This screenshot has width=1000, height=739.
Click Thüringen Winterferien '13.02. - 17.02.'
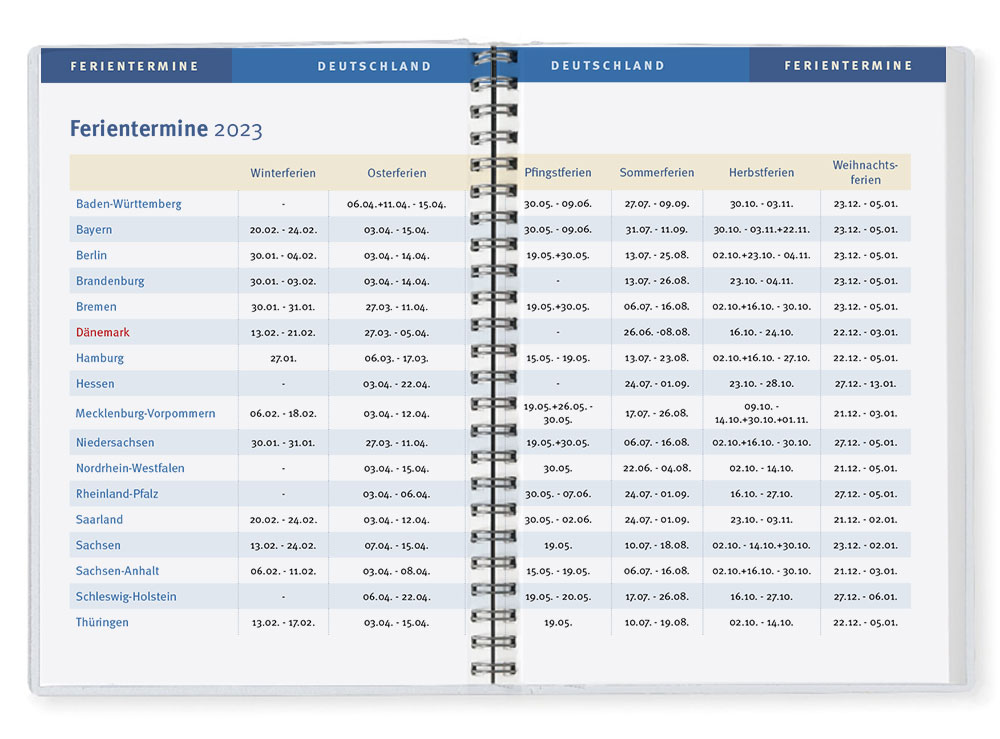pos(283,623)
